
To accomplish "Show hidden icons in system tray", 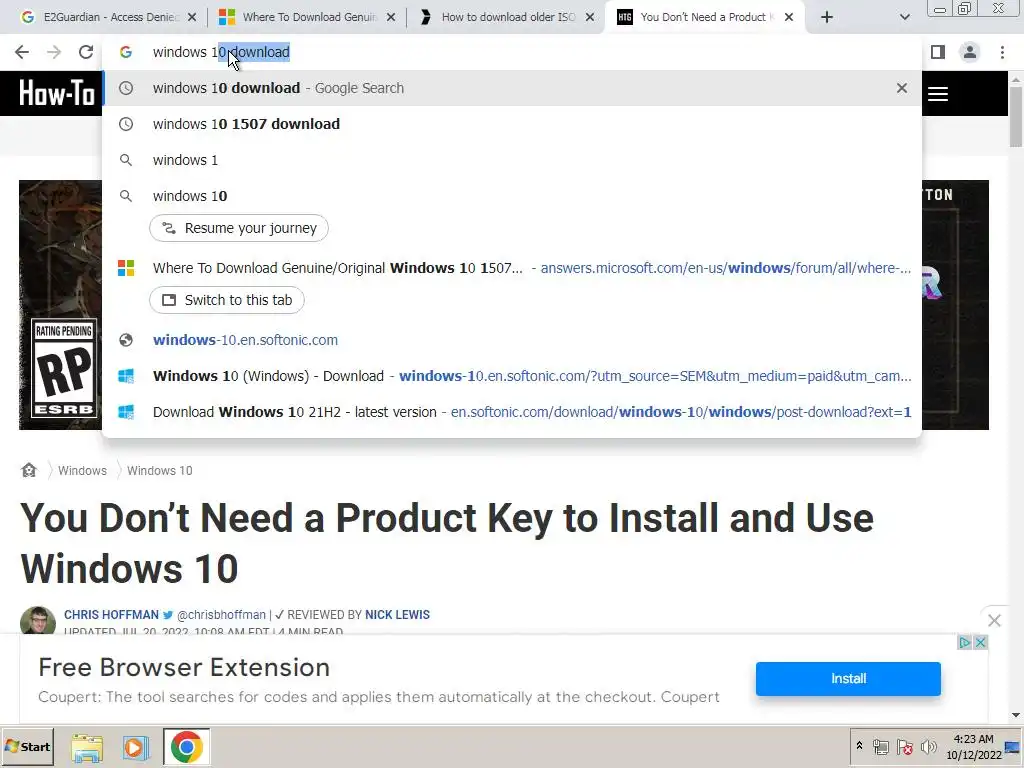I will click(859, 746).
